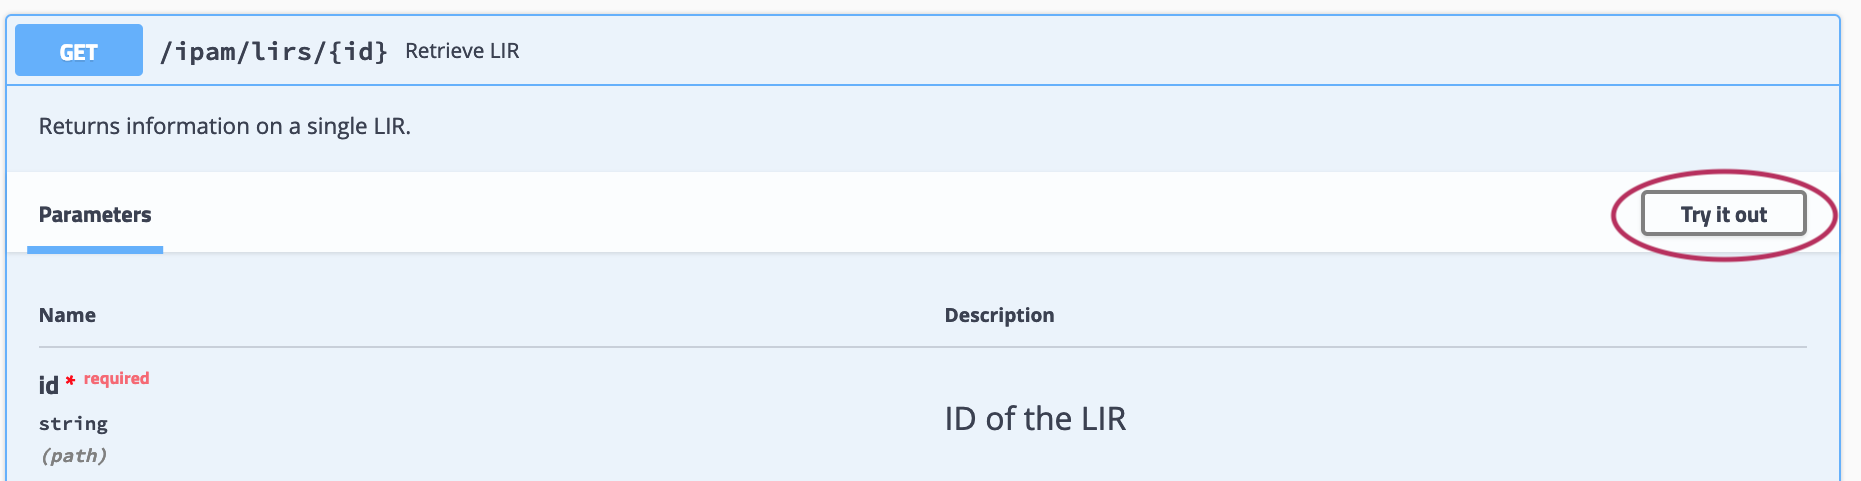
Task: Click blank Parameters bar left of Try it out
Action: coord(900,213)
